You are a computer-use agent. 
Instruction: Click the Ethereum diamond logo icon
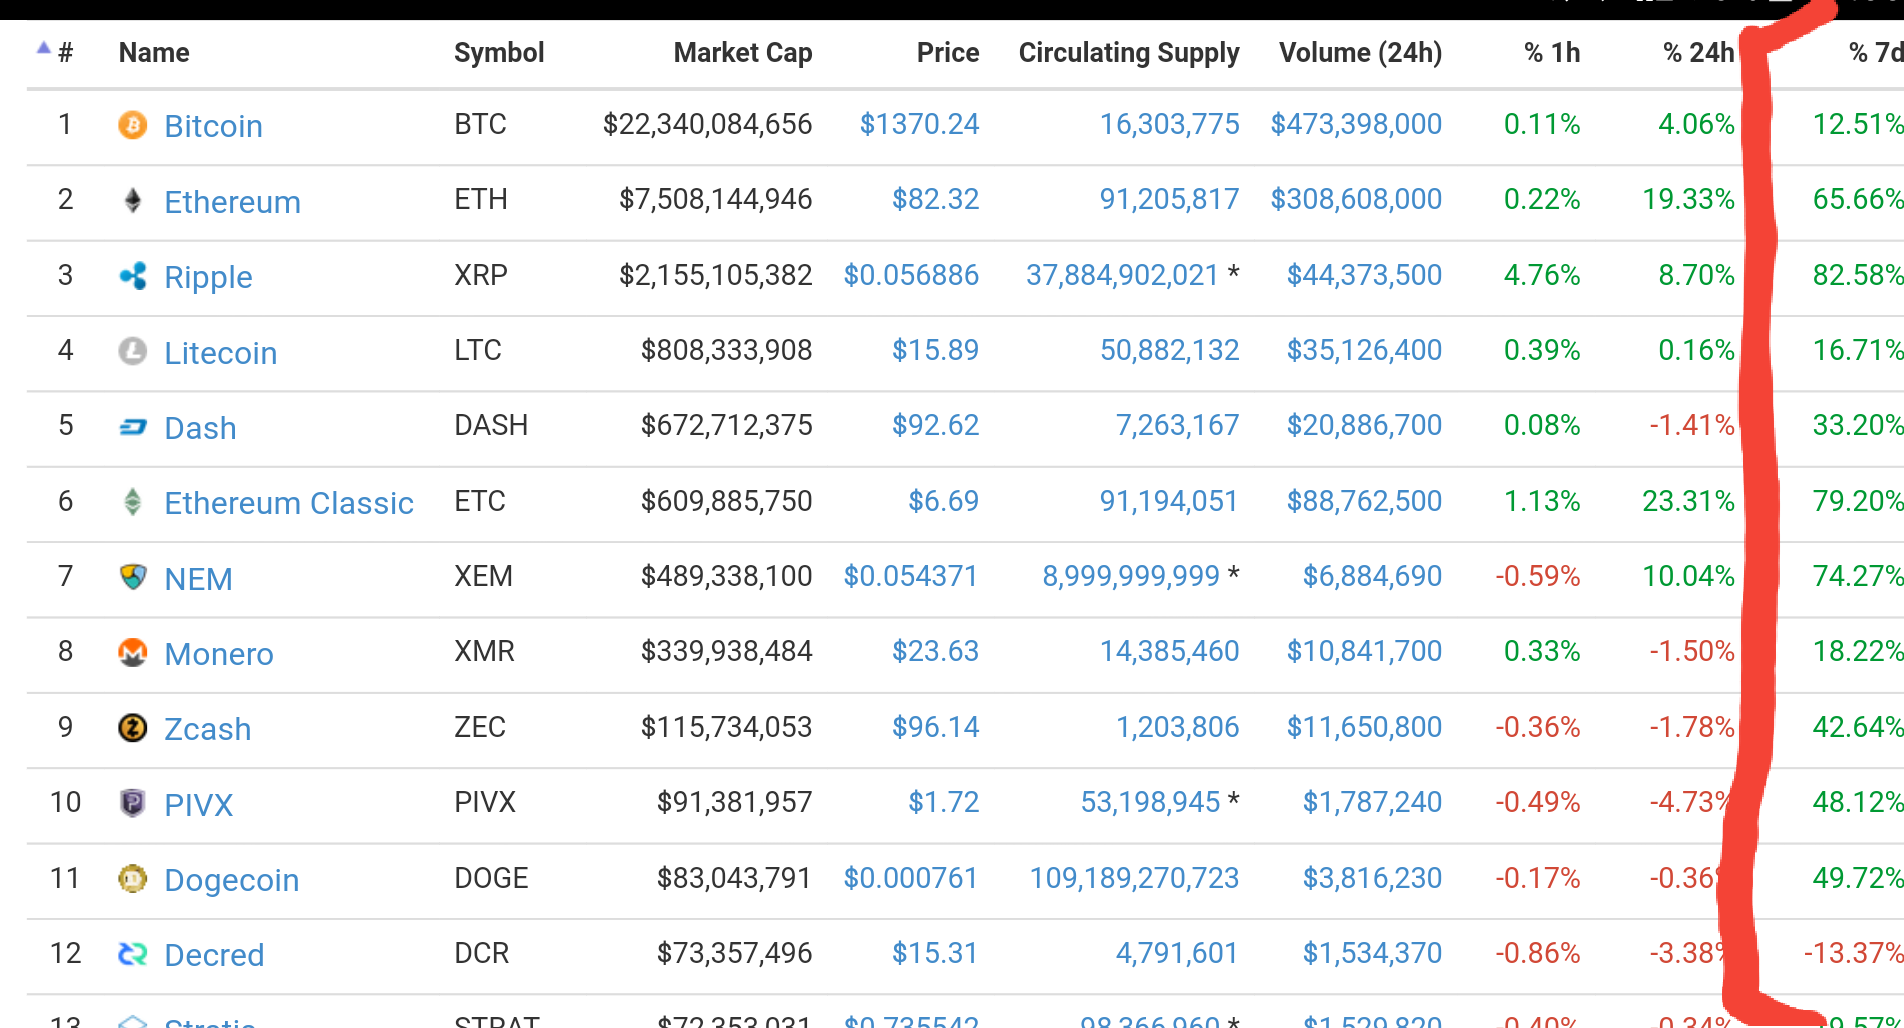[x=132, y=201]
